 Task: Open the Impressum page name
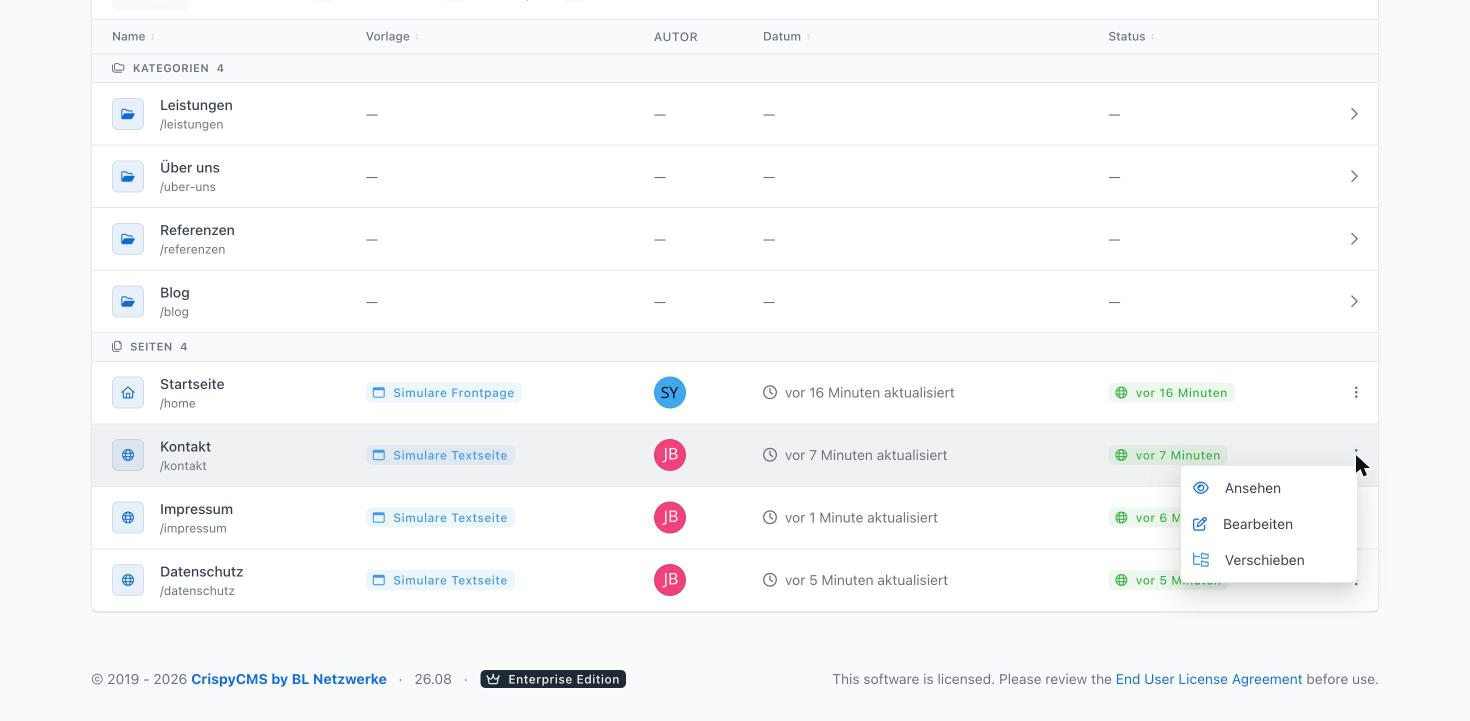click(196, 509)
